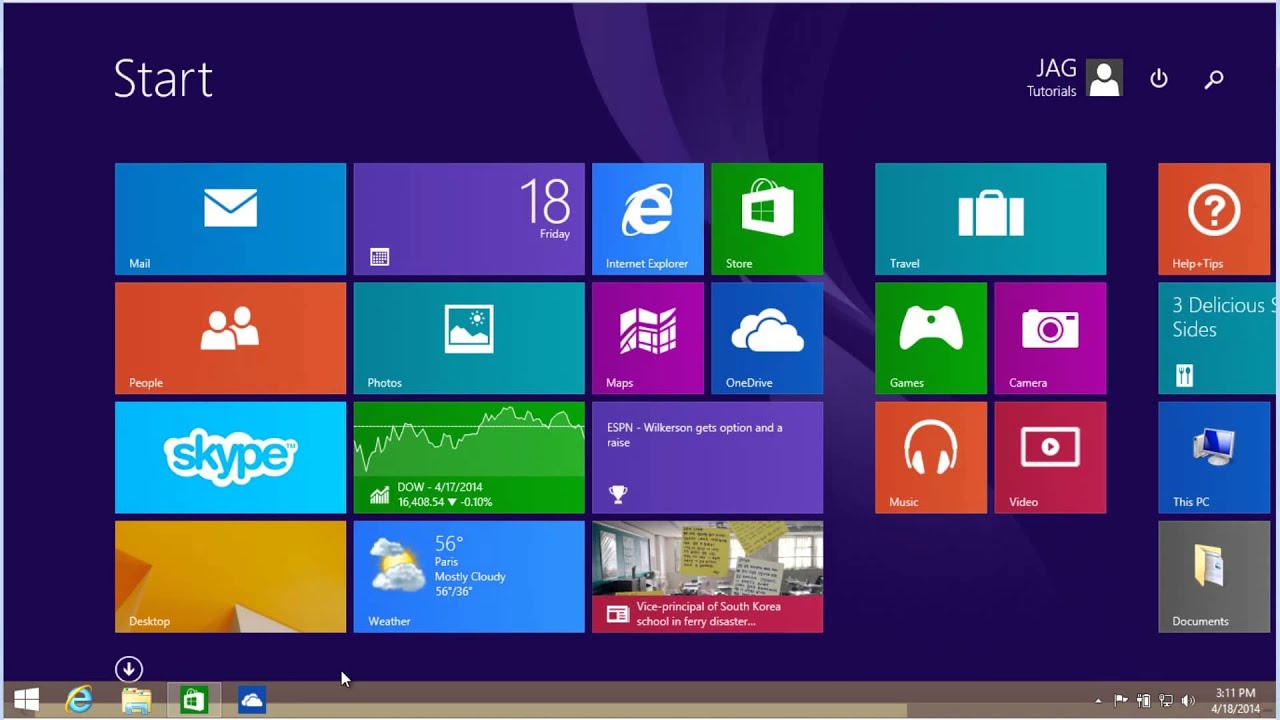Launch the Skype tile
This screenshot has width=1280, height=720.
230,457
